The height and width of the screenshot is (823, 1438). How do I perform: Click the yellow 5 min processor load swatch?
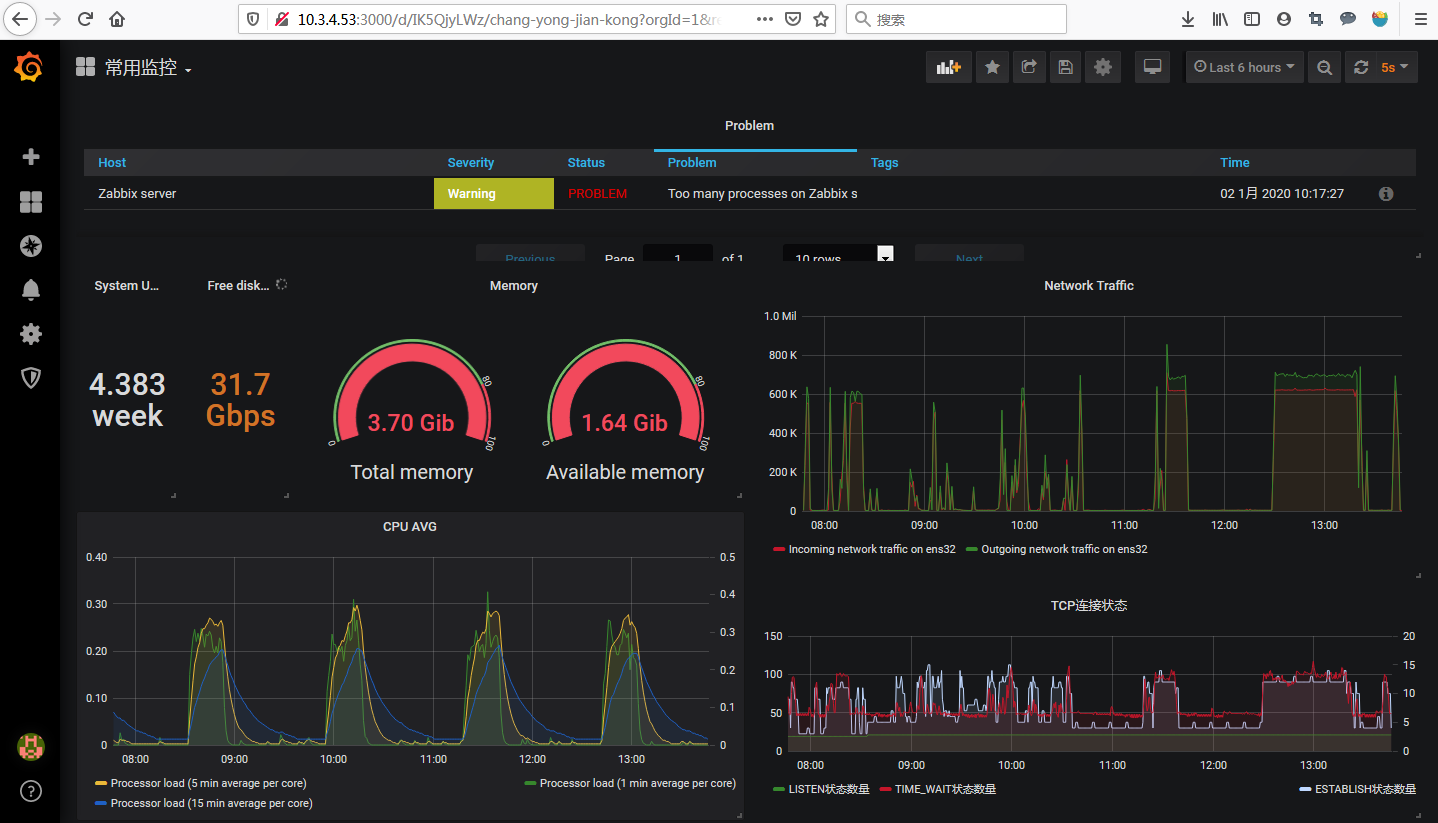[101, 784]
